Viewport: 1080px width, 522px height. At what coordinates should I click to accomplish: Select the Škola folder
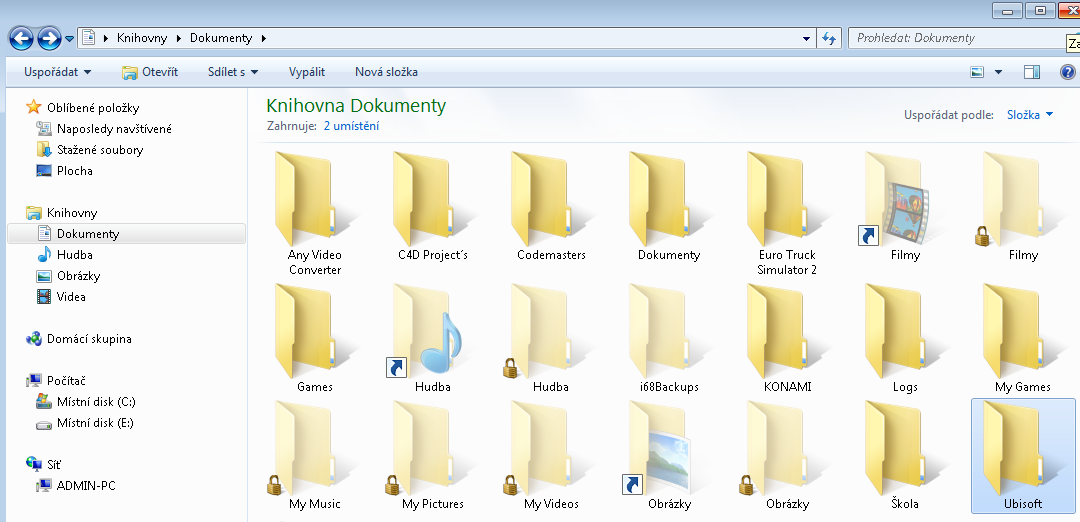pos(905,455)
